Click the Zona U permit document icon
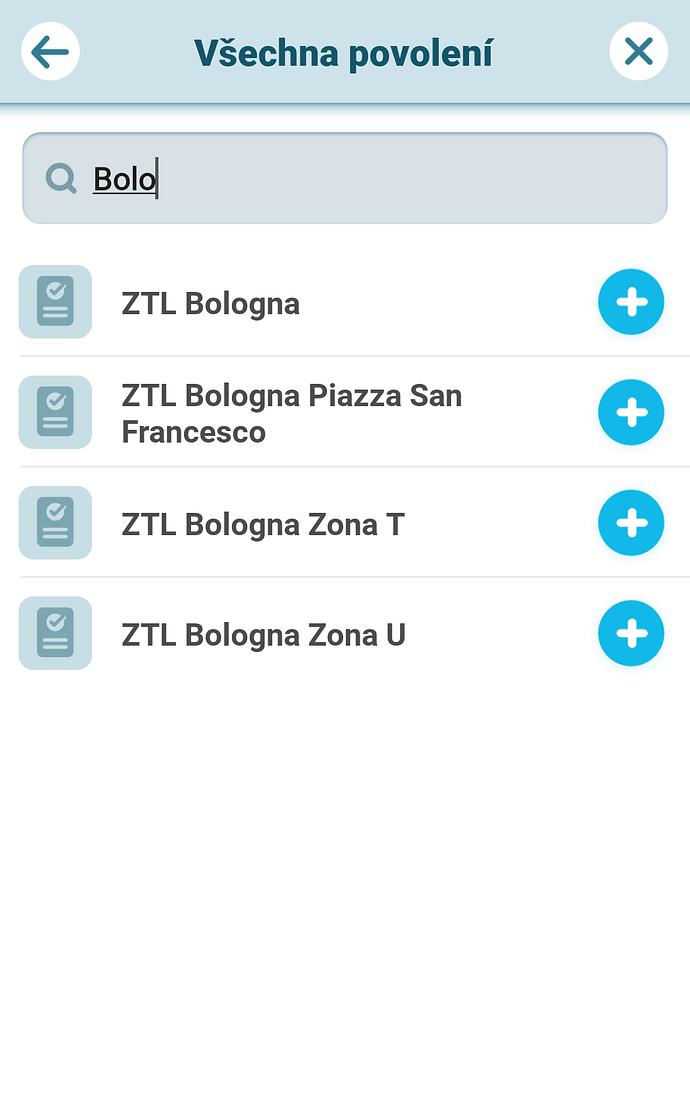This screenshot has height=1094, width=690. pyautogui.click(x=55, y=633)
